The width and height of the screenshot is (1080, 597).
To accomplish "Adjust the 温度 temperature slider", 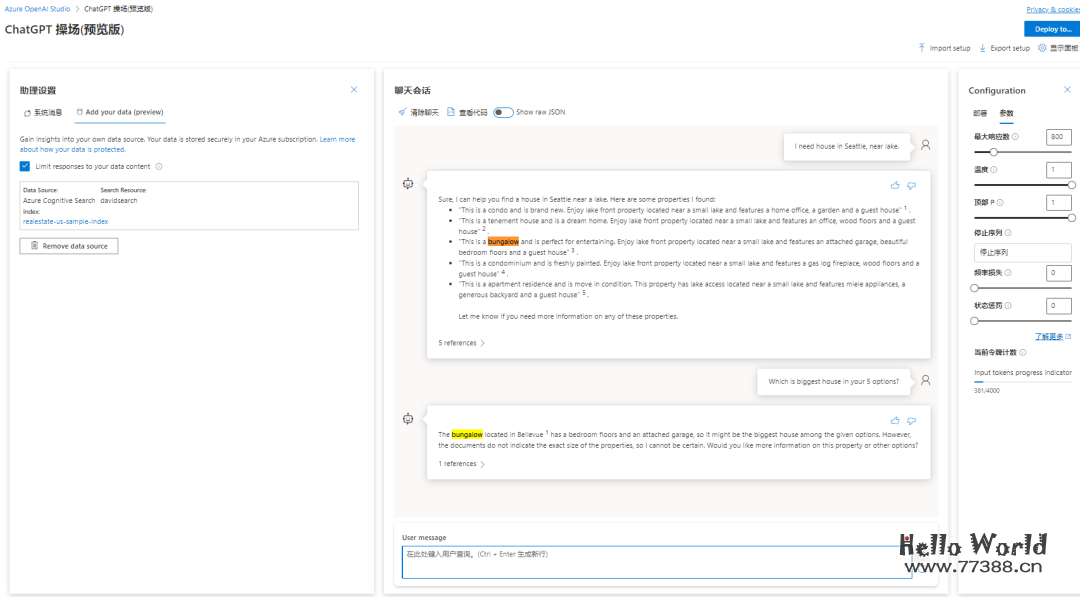I will point(1071,185).
